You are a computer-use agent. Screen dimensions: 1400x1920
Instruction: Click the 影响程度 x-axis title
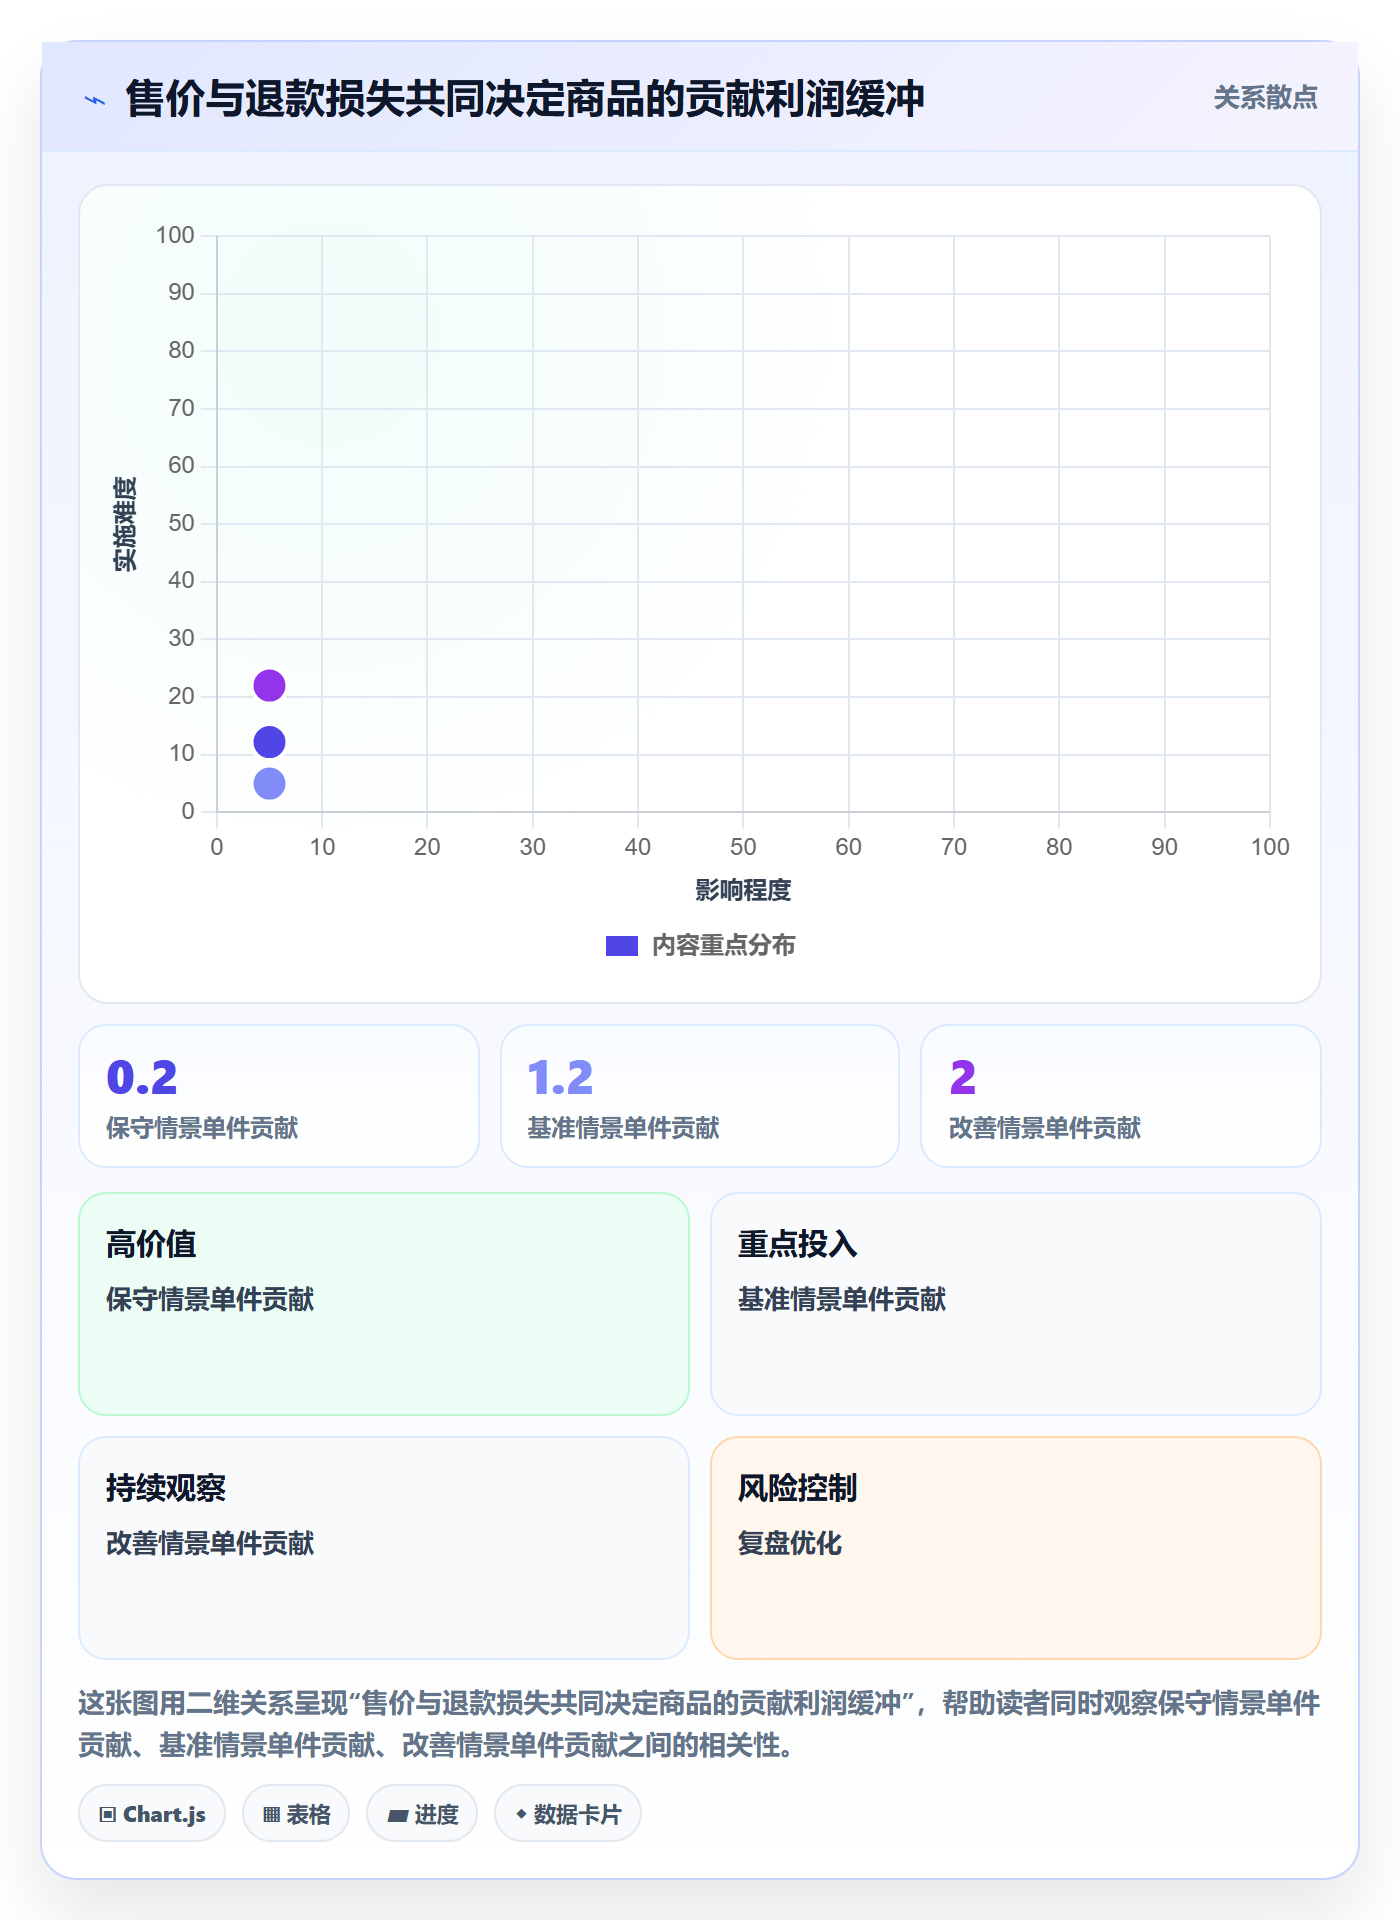coord(743,890)
